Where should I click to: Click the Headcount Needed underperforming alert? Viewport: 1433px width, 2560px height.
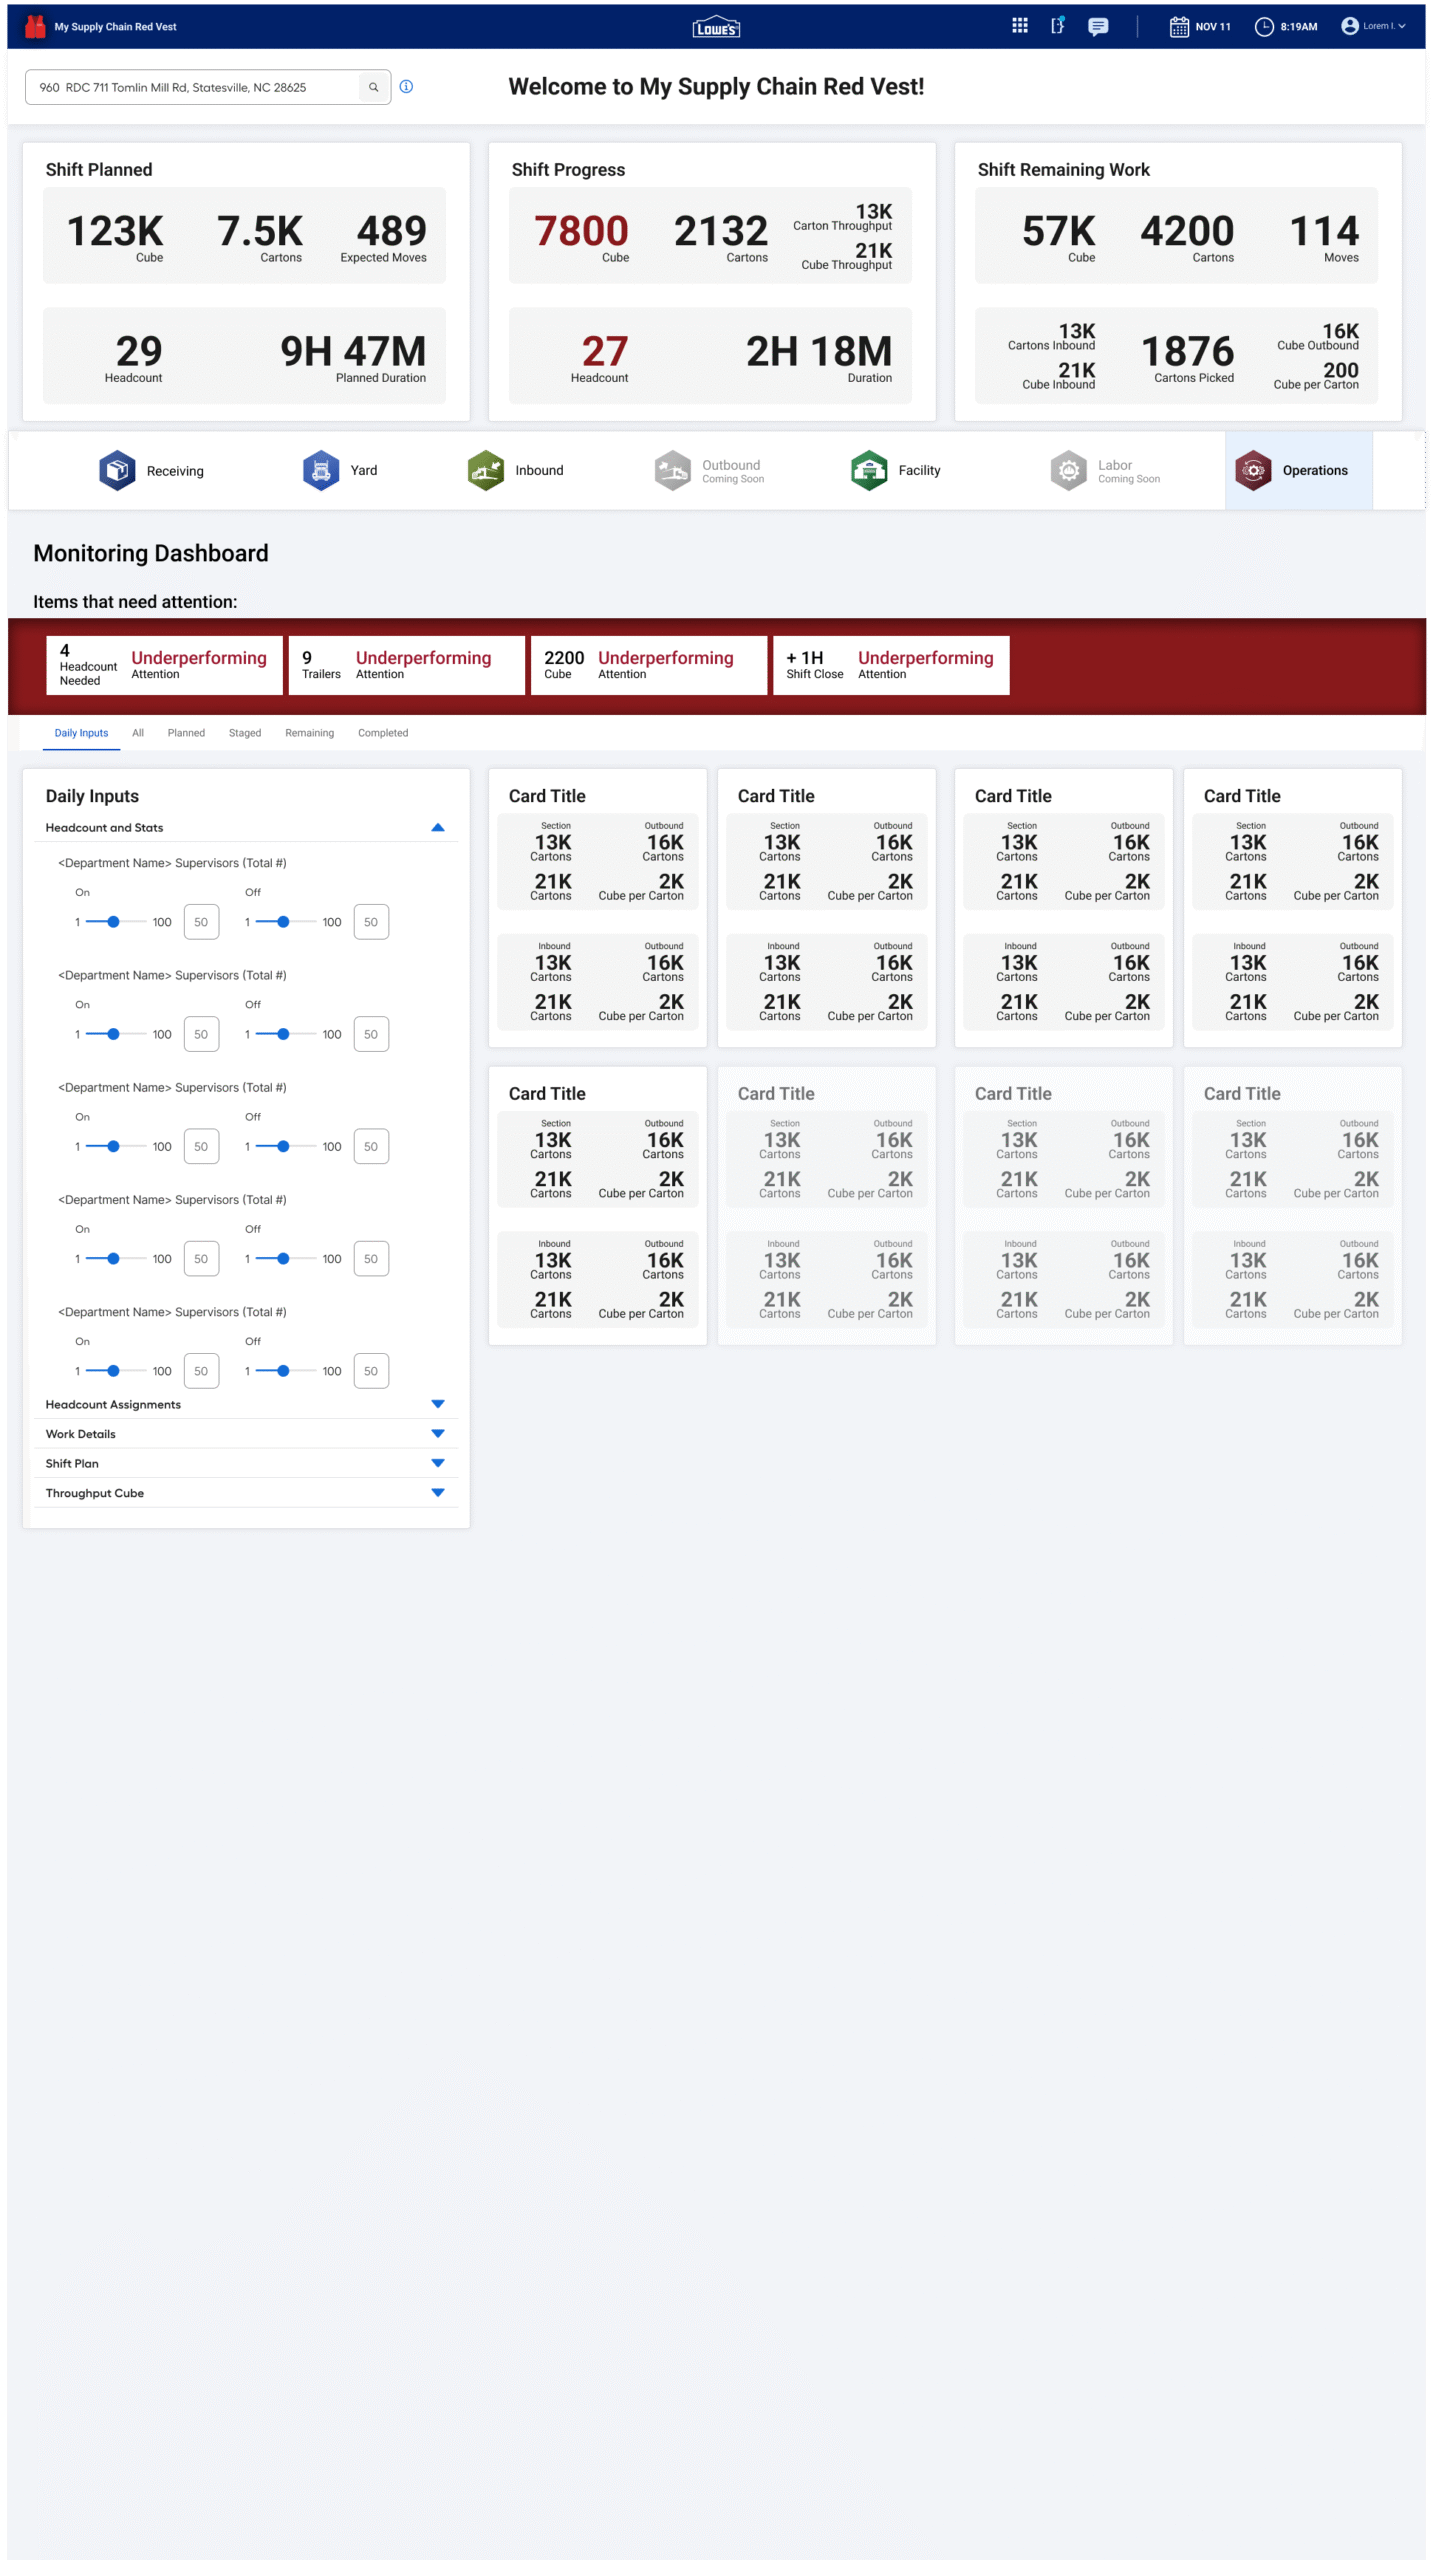point(164,665)
